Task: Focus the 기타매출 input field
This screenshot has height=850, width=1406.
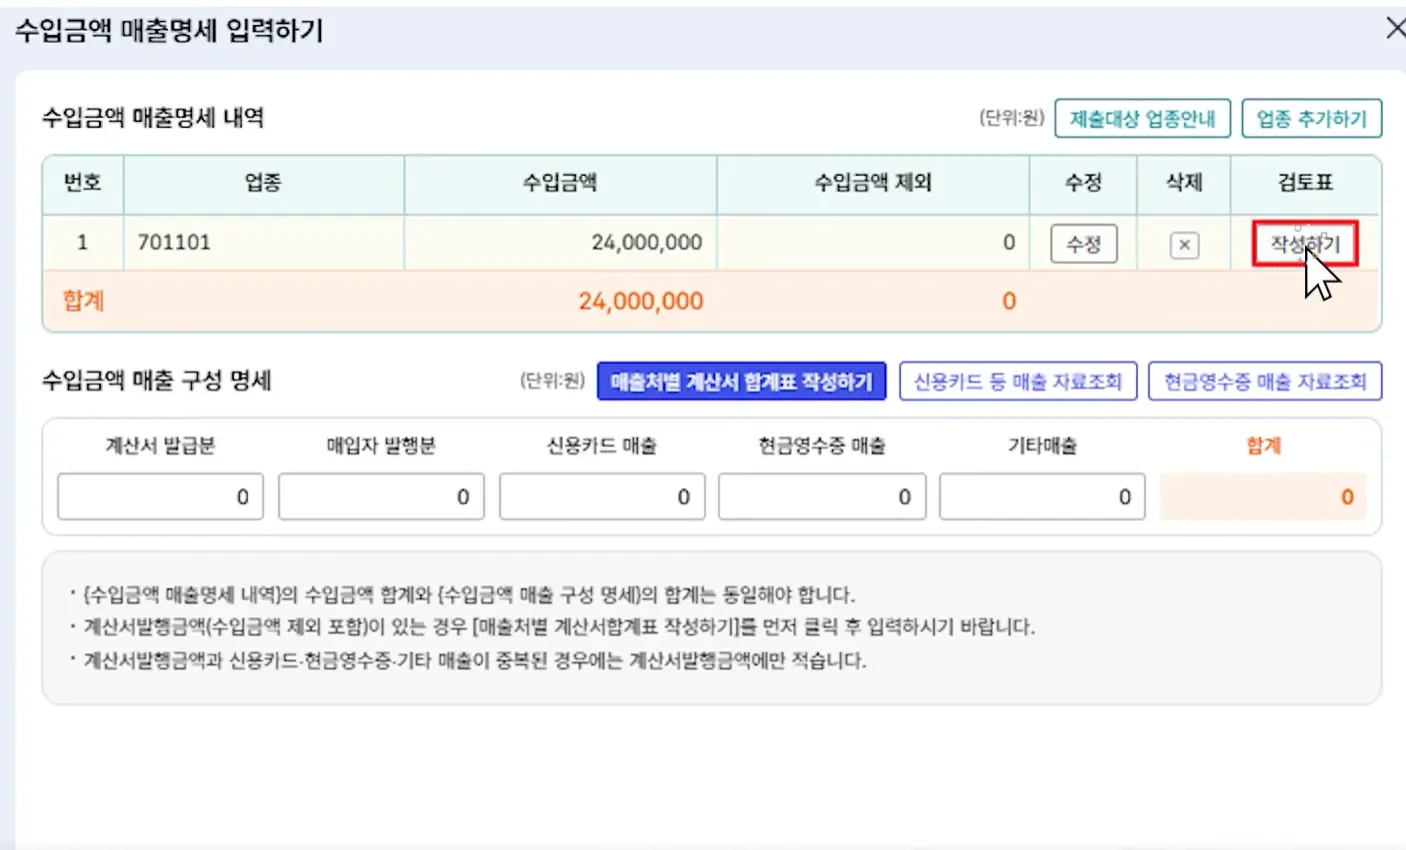Action: [1042, 497]
